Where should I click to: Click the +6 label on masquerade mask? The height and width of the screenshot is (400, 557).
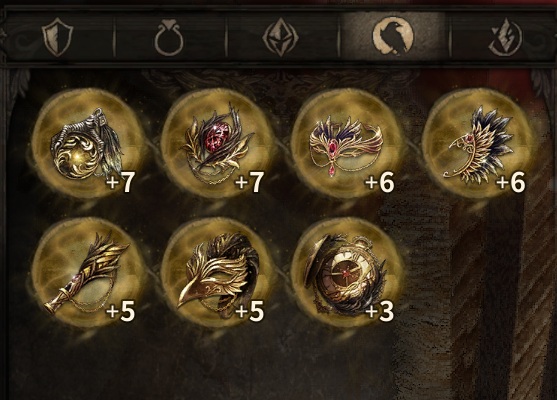point(380,183)
